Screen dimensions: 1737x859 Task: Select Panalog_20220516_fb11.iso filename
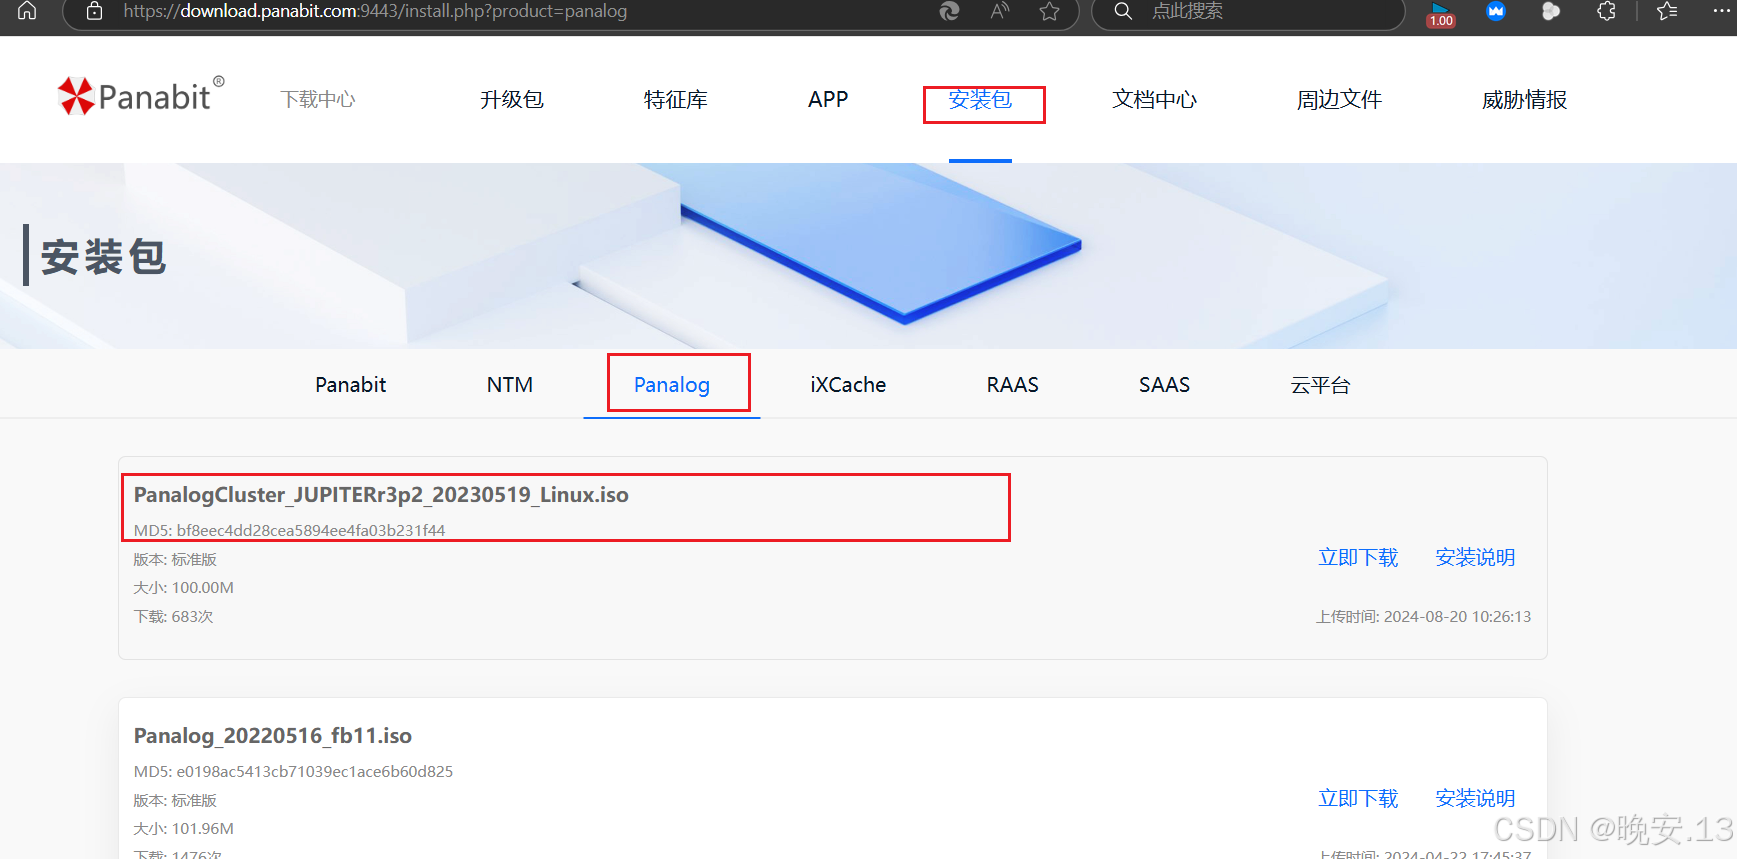pos(273,736)
